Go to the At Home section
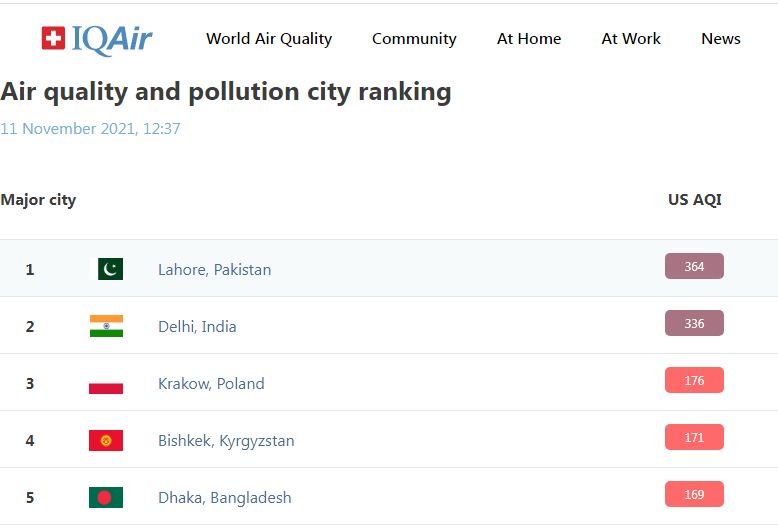This screenshot has width=778, height=526. pos(529,39)
